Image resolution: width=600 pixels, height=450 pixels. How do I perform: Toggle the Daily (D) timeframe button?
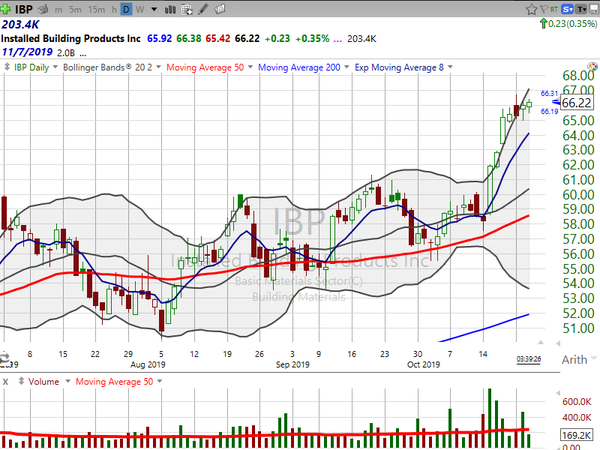point(126,10)
